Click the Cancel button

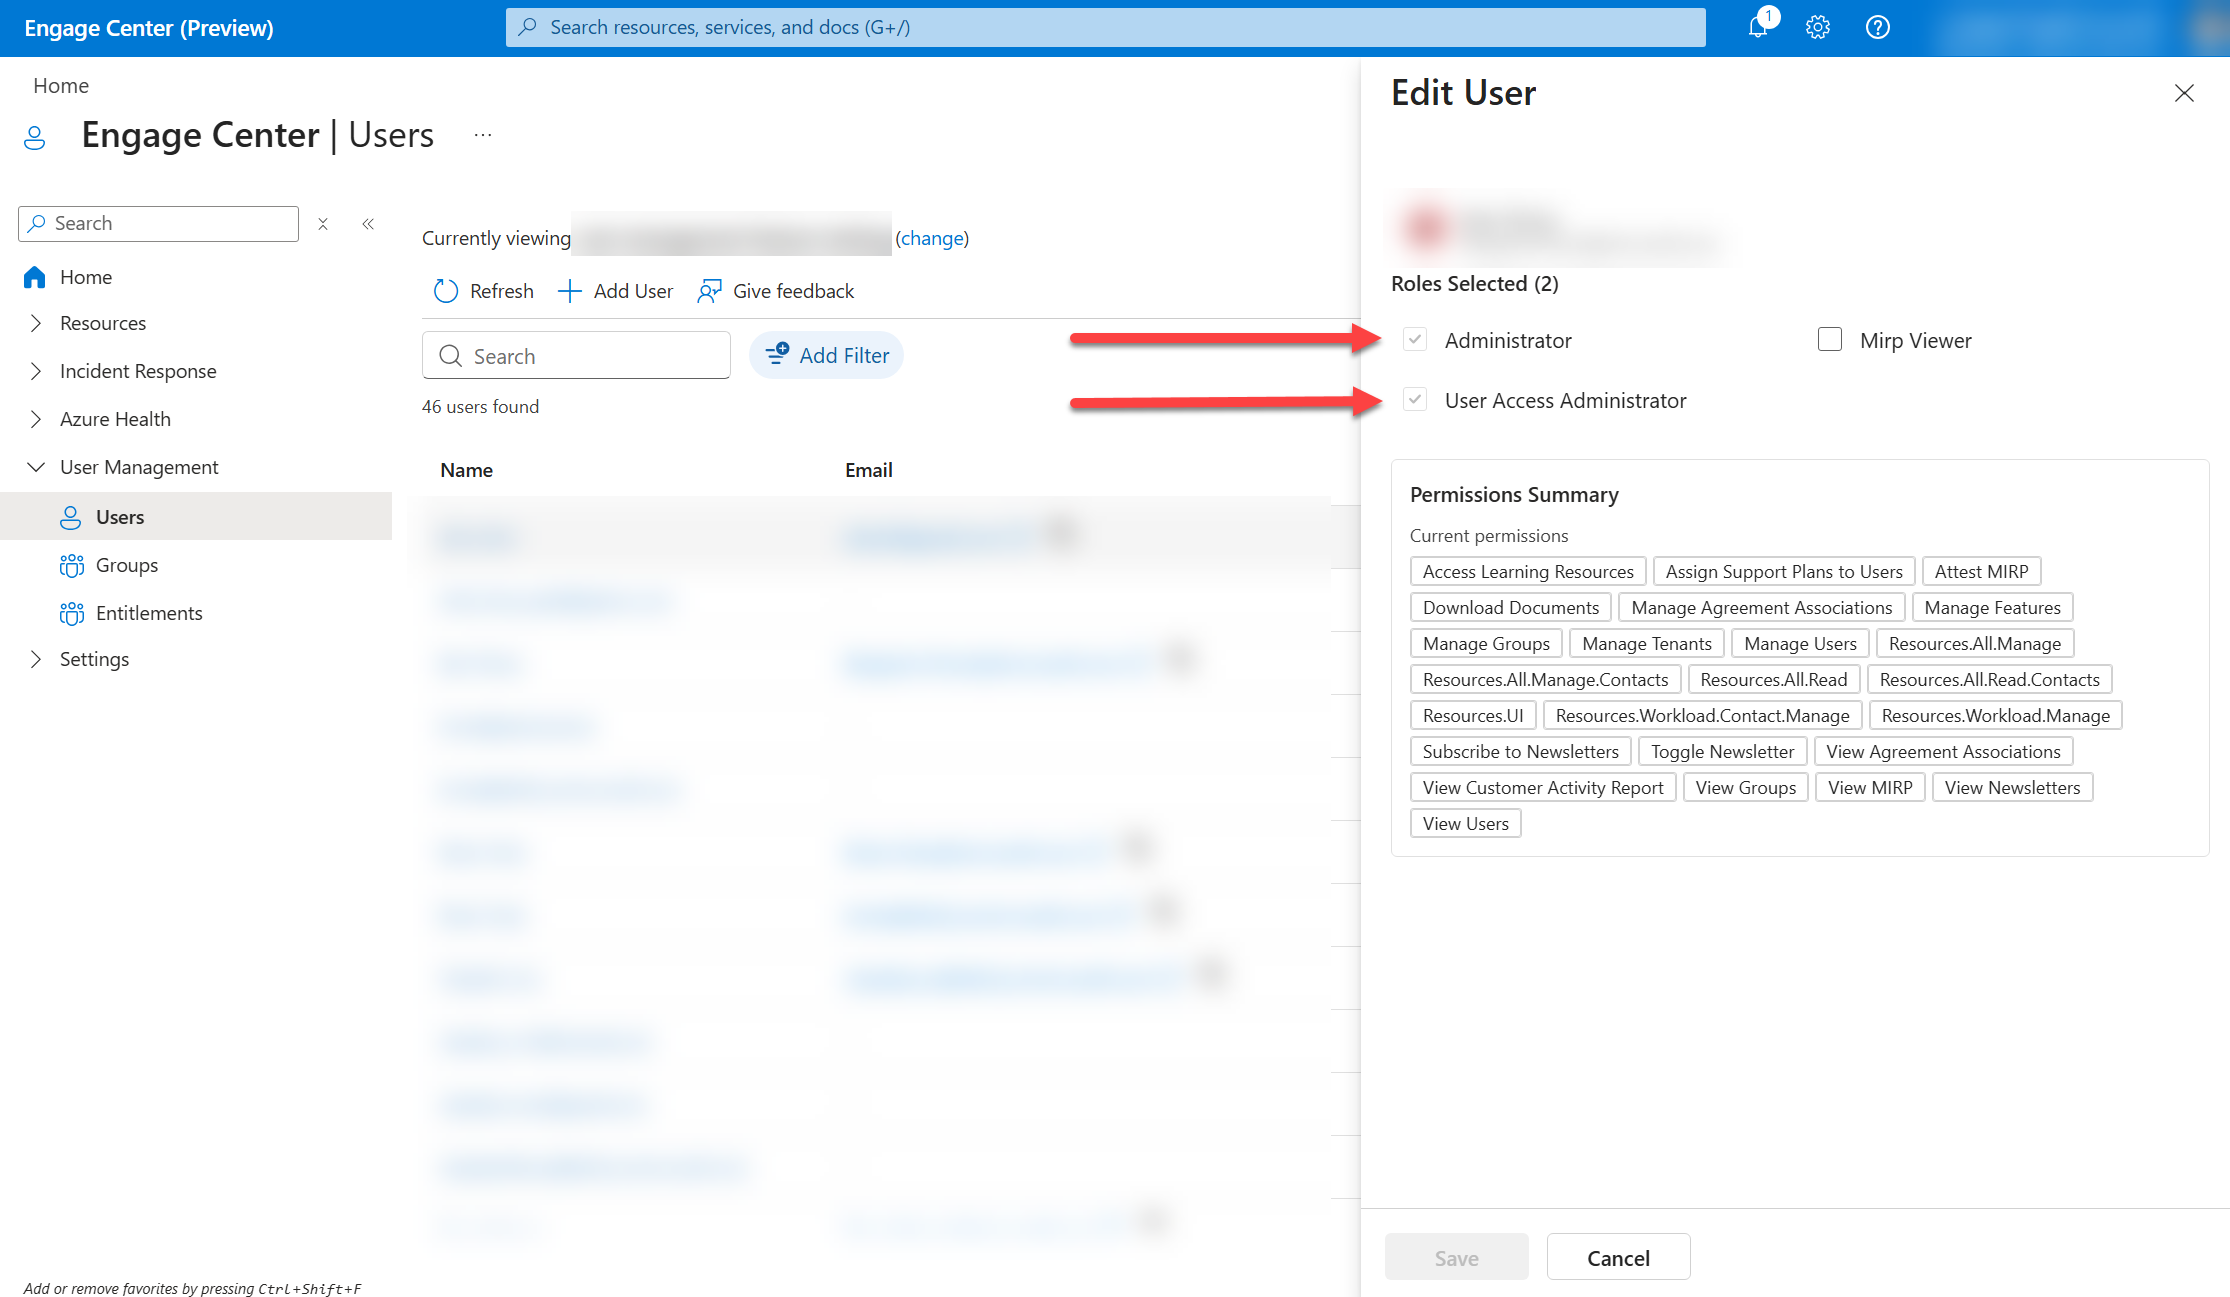(x=1618, y=1257)
